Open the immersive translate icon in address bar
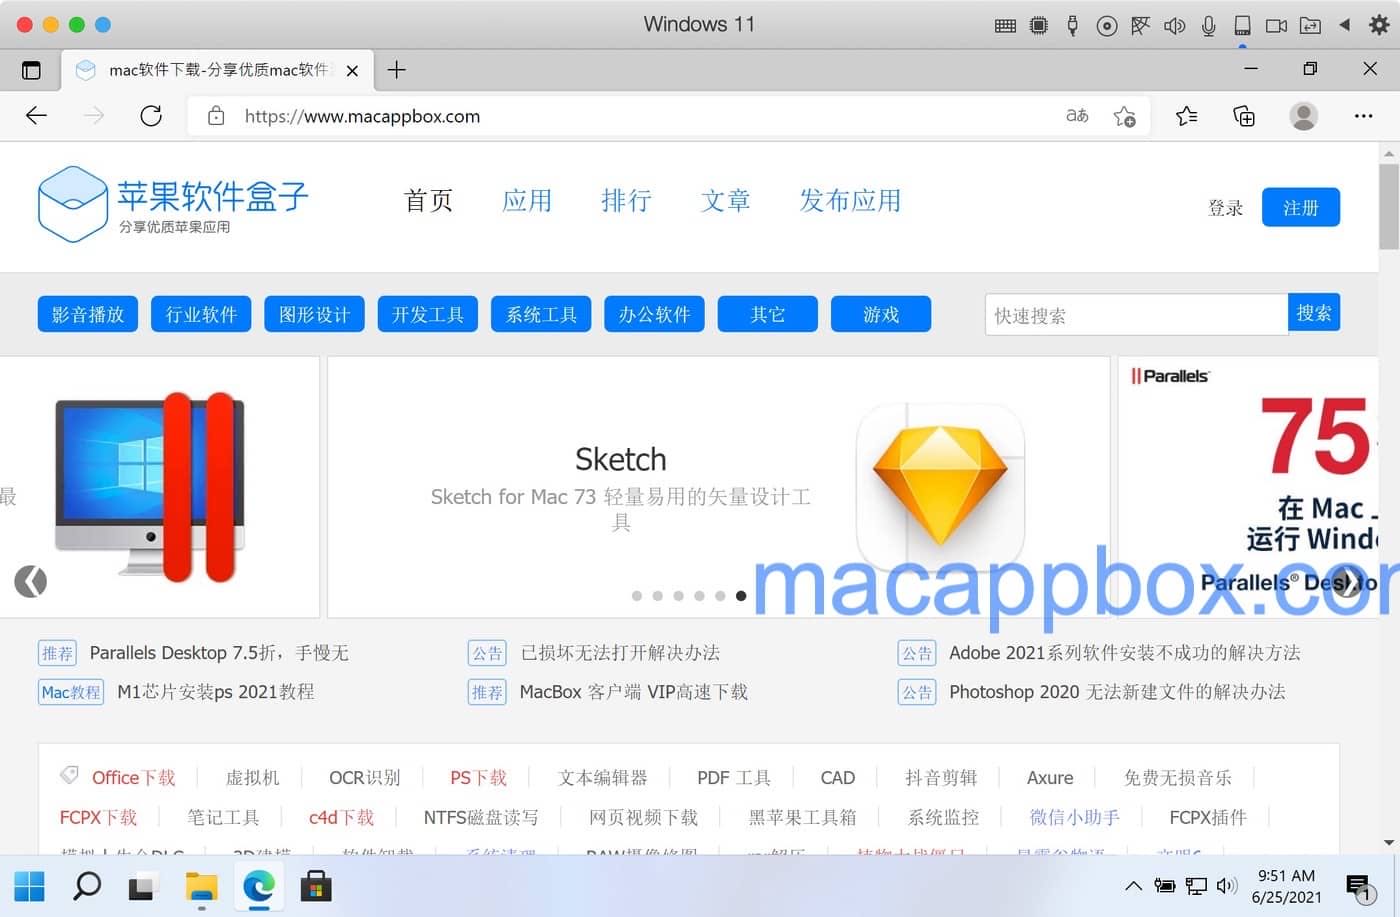 (x=1077, y=116)
